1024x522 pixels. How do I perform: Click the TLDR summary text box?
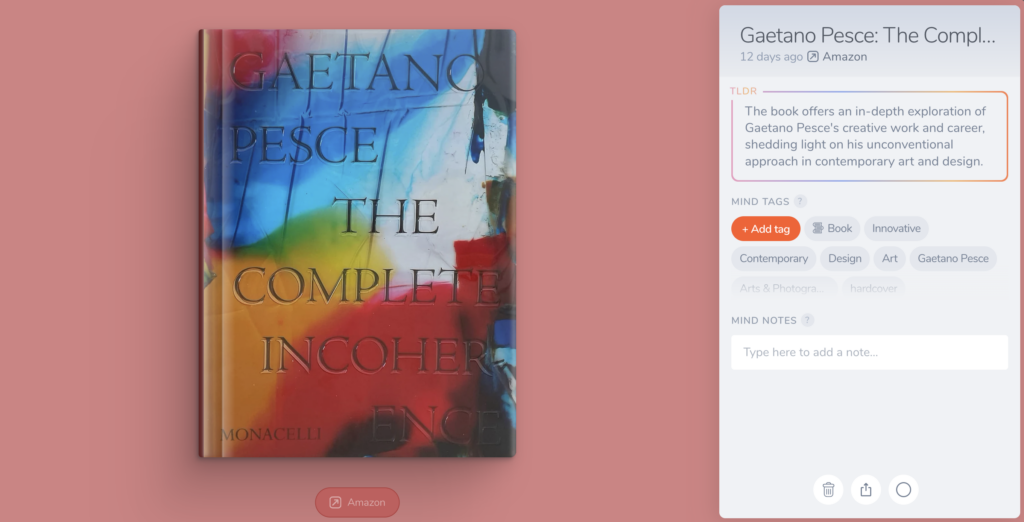tap(869, 136)
